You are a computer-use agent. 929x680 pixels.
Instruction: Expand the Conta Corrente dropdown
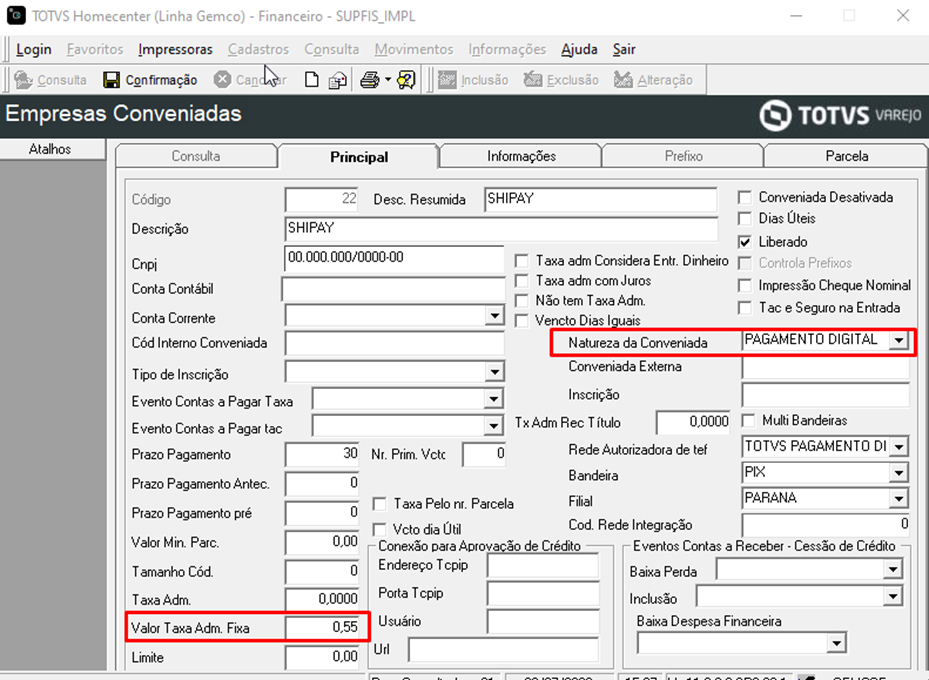494,316
